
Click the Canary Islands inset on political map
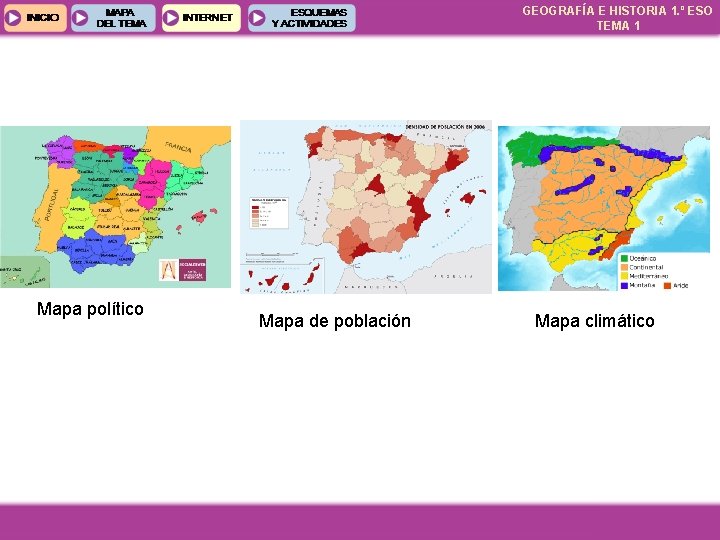25,272
